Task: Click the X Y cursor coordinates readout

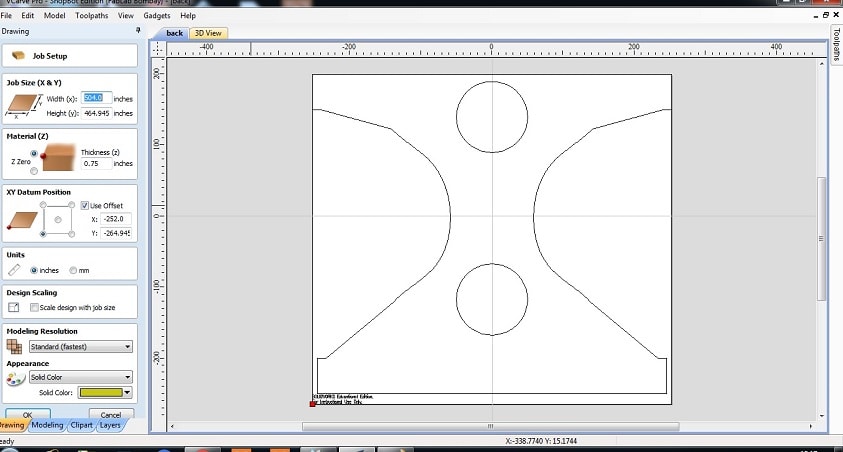Action: pyautogui.click(x=541, y=441)
